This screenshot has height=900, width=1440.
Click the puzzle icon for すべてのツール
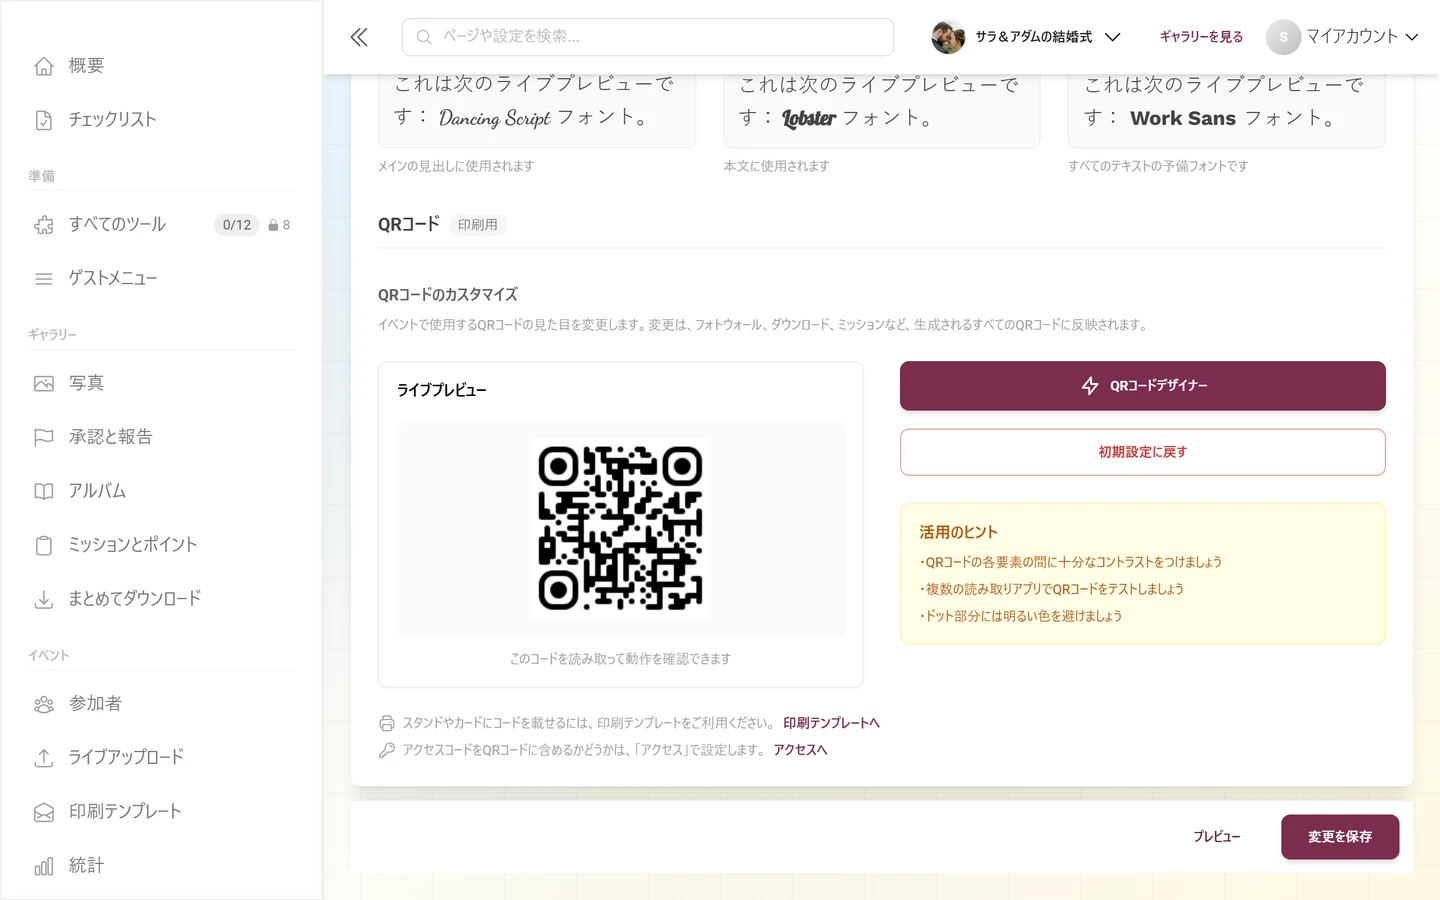pyautogui.click(x=44, y=225)
